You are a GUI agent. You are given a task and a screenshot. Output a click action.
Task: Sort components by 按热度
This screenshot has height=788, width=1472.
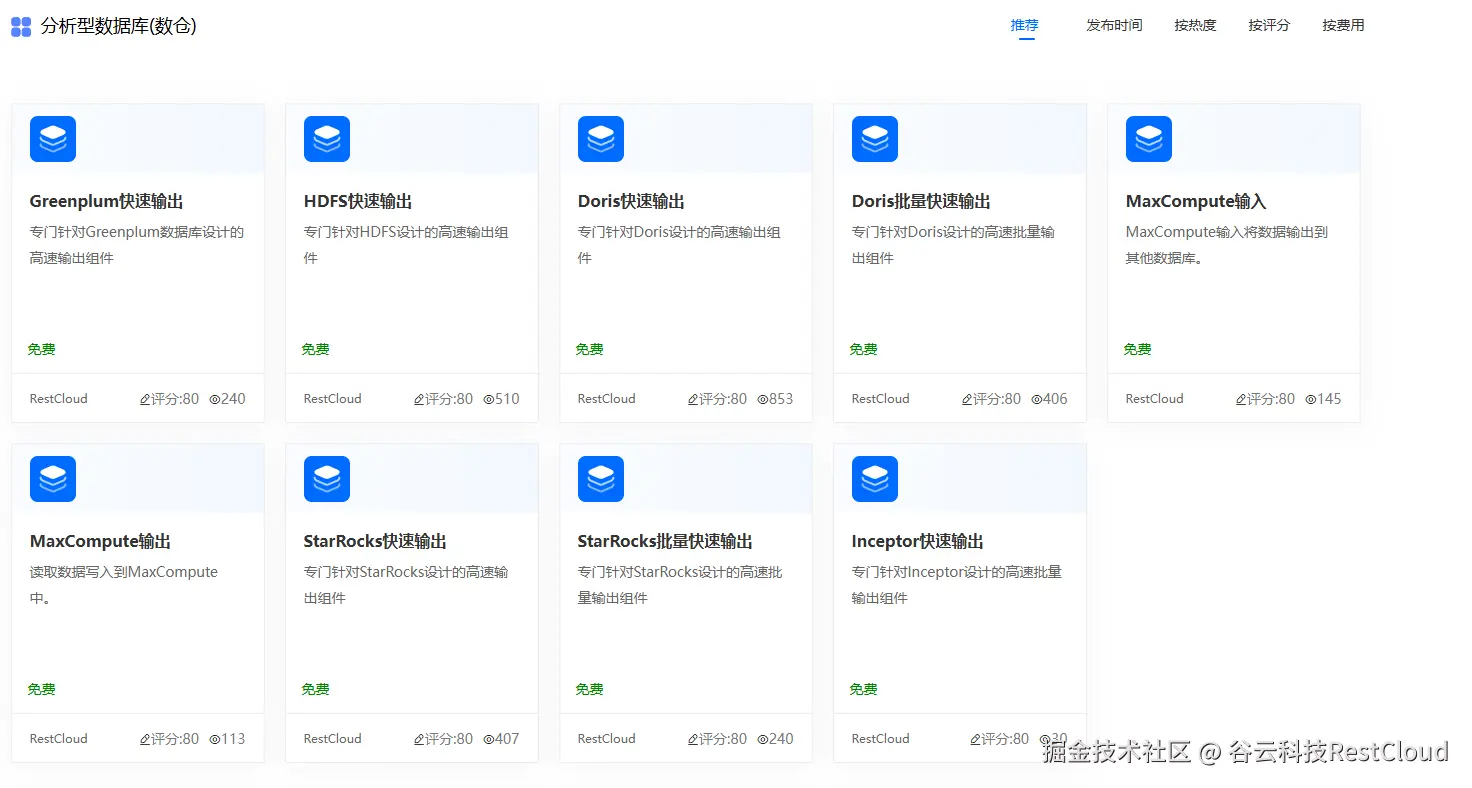pyautogui.click(x=1195, y=24)
